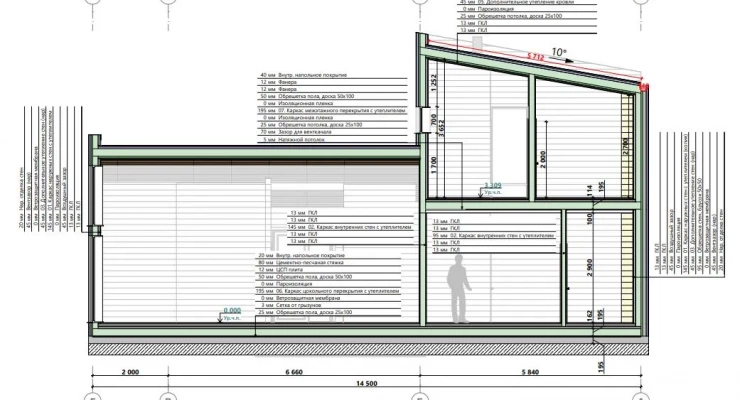
Task: Click '95 мм 02. Каркас внутренних стен' label
Action: point(494,235)
